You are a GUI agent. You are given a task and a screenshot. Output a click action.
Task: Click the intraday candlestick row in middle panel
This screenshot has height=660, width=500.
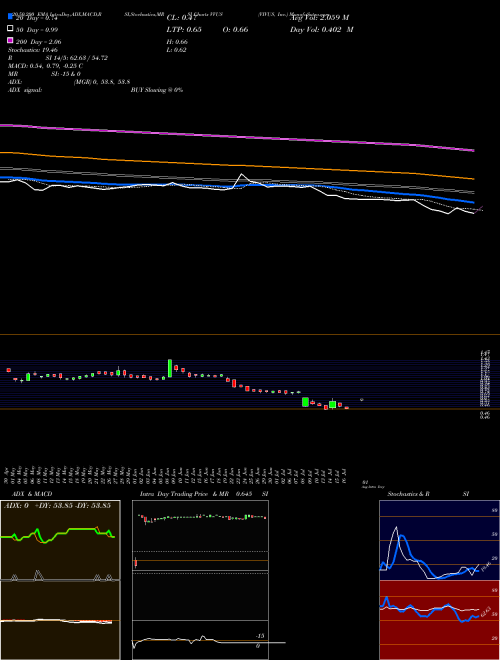(x=202, y=517)
